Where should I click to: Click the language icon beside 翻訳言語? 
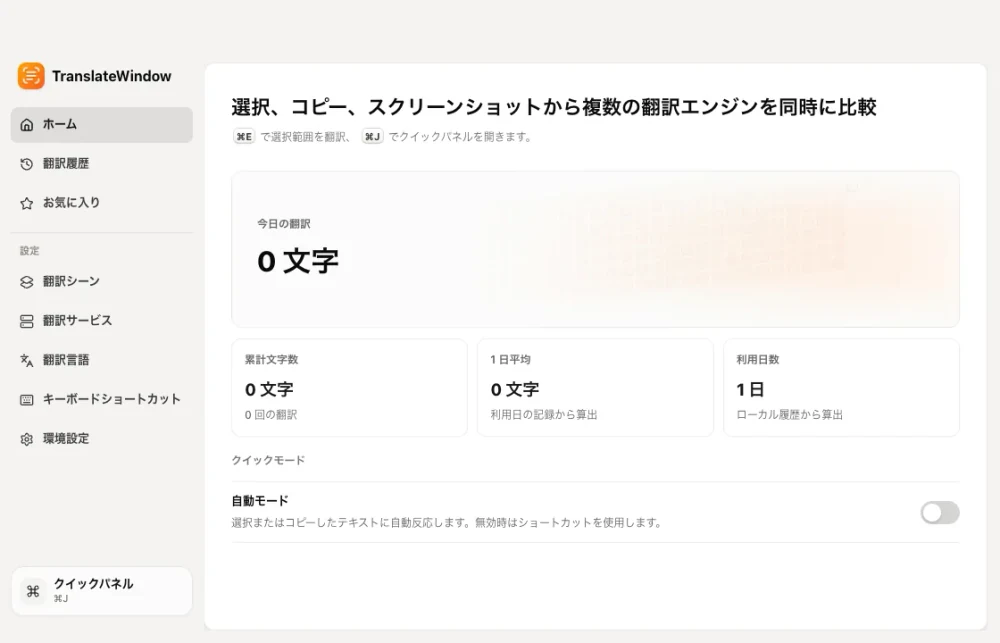(x=27, y=360)
